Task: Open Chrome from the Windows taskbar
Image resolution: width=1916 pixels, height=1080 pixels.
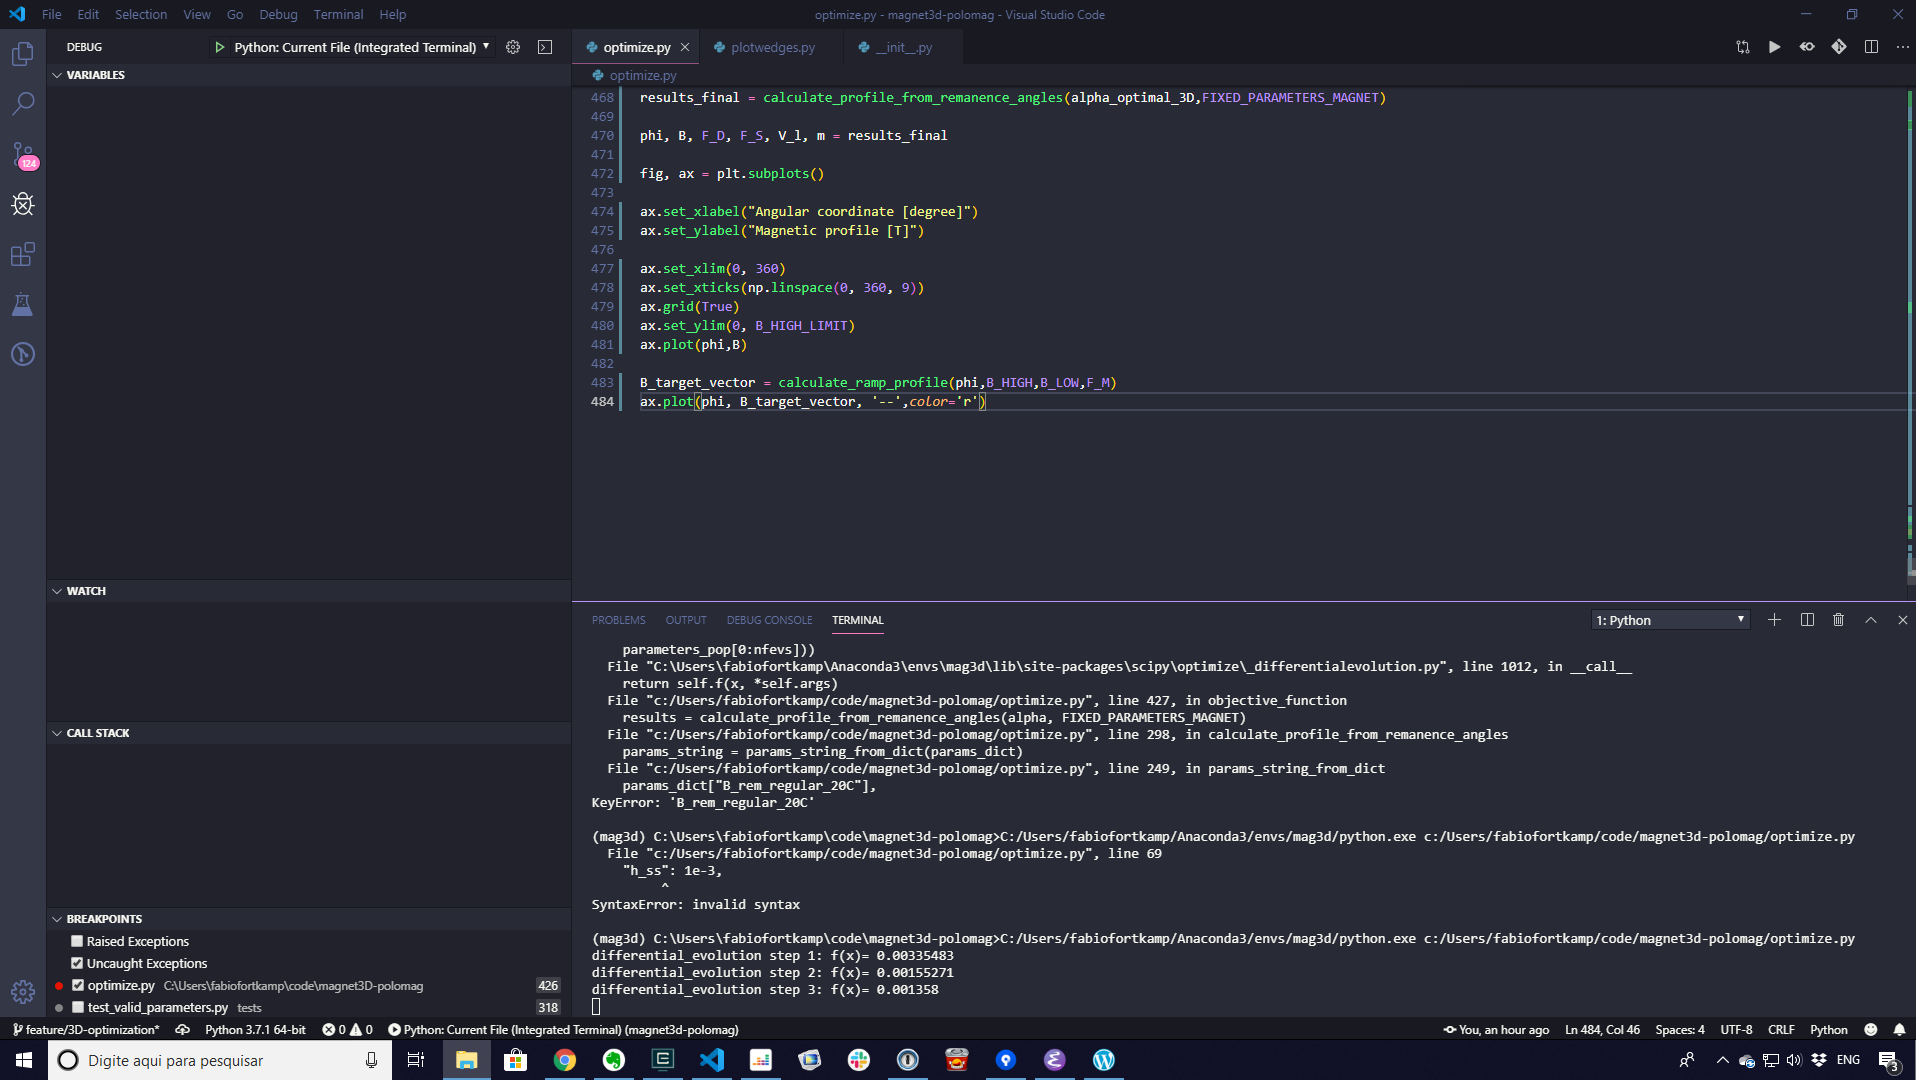Action: coord(565,1060)
